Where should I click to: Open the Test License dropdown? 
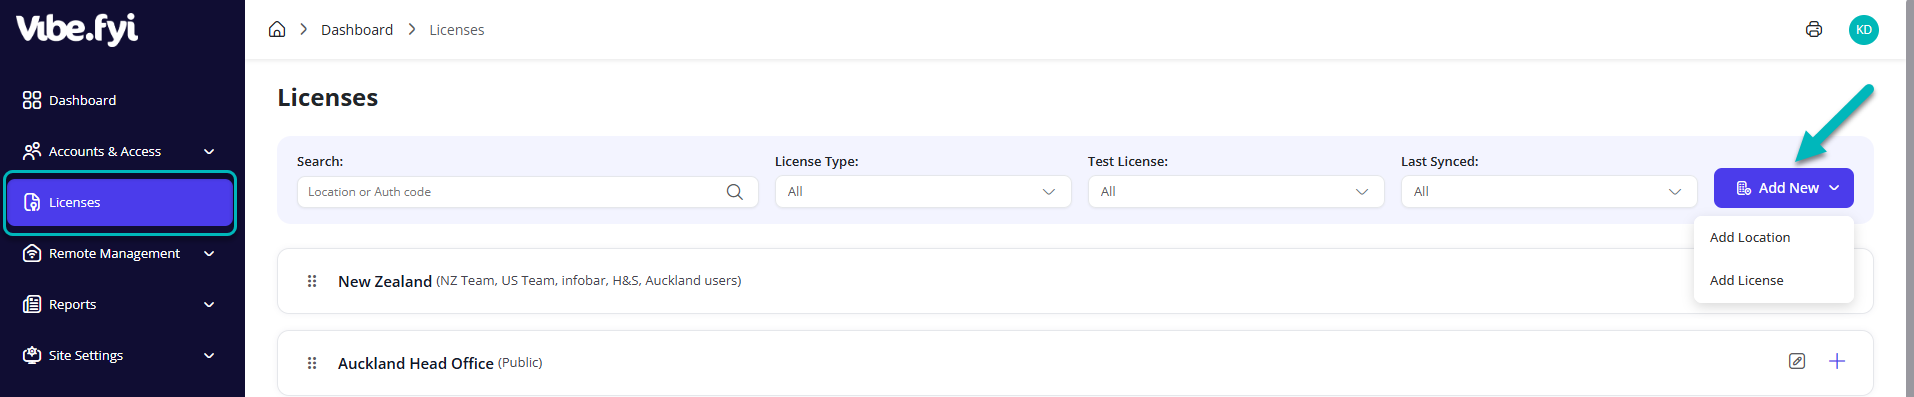1236,192
